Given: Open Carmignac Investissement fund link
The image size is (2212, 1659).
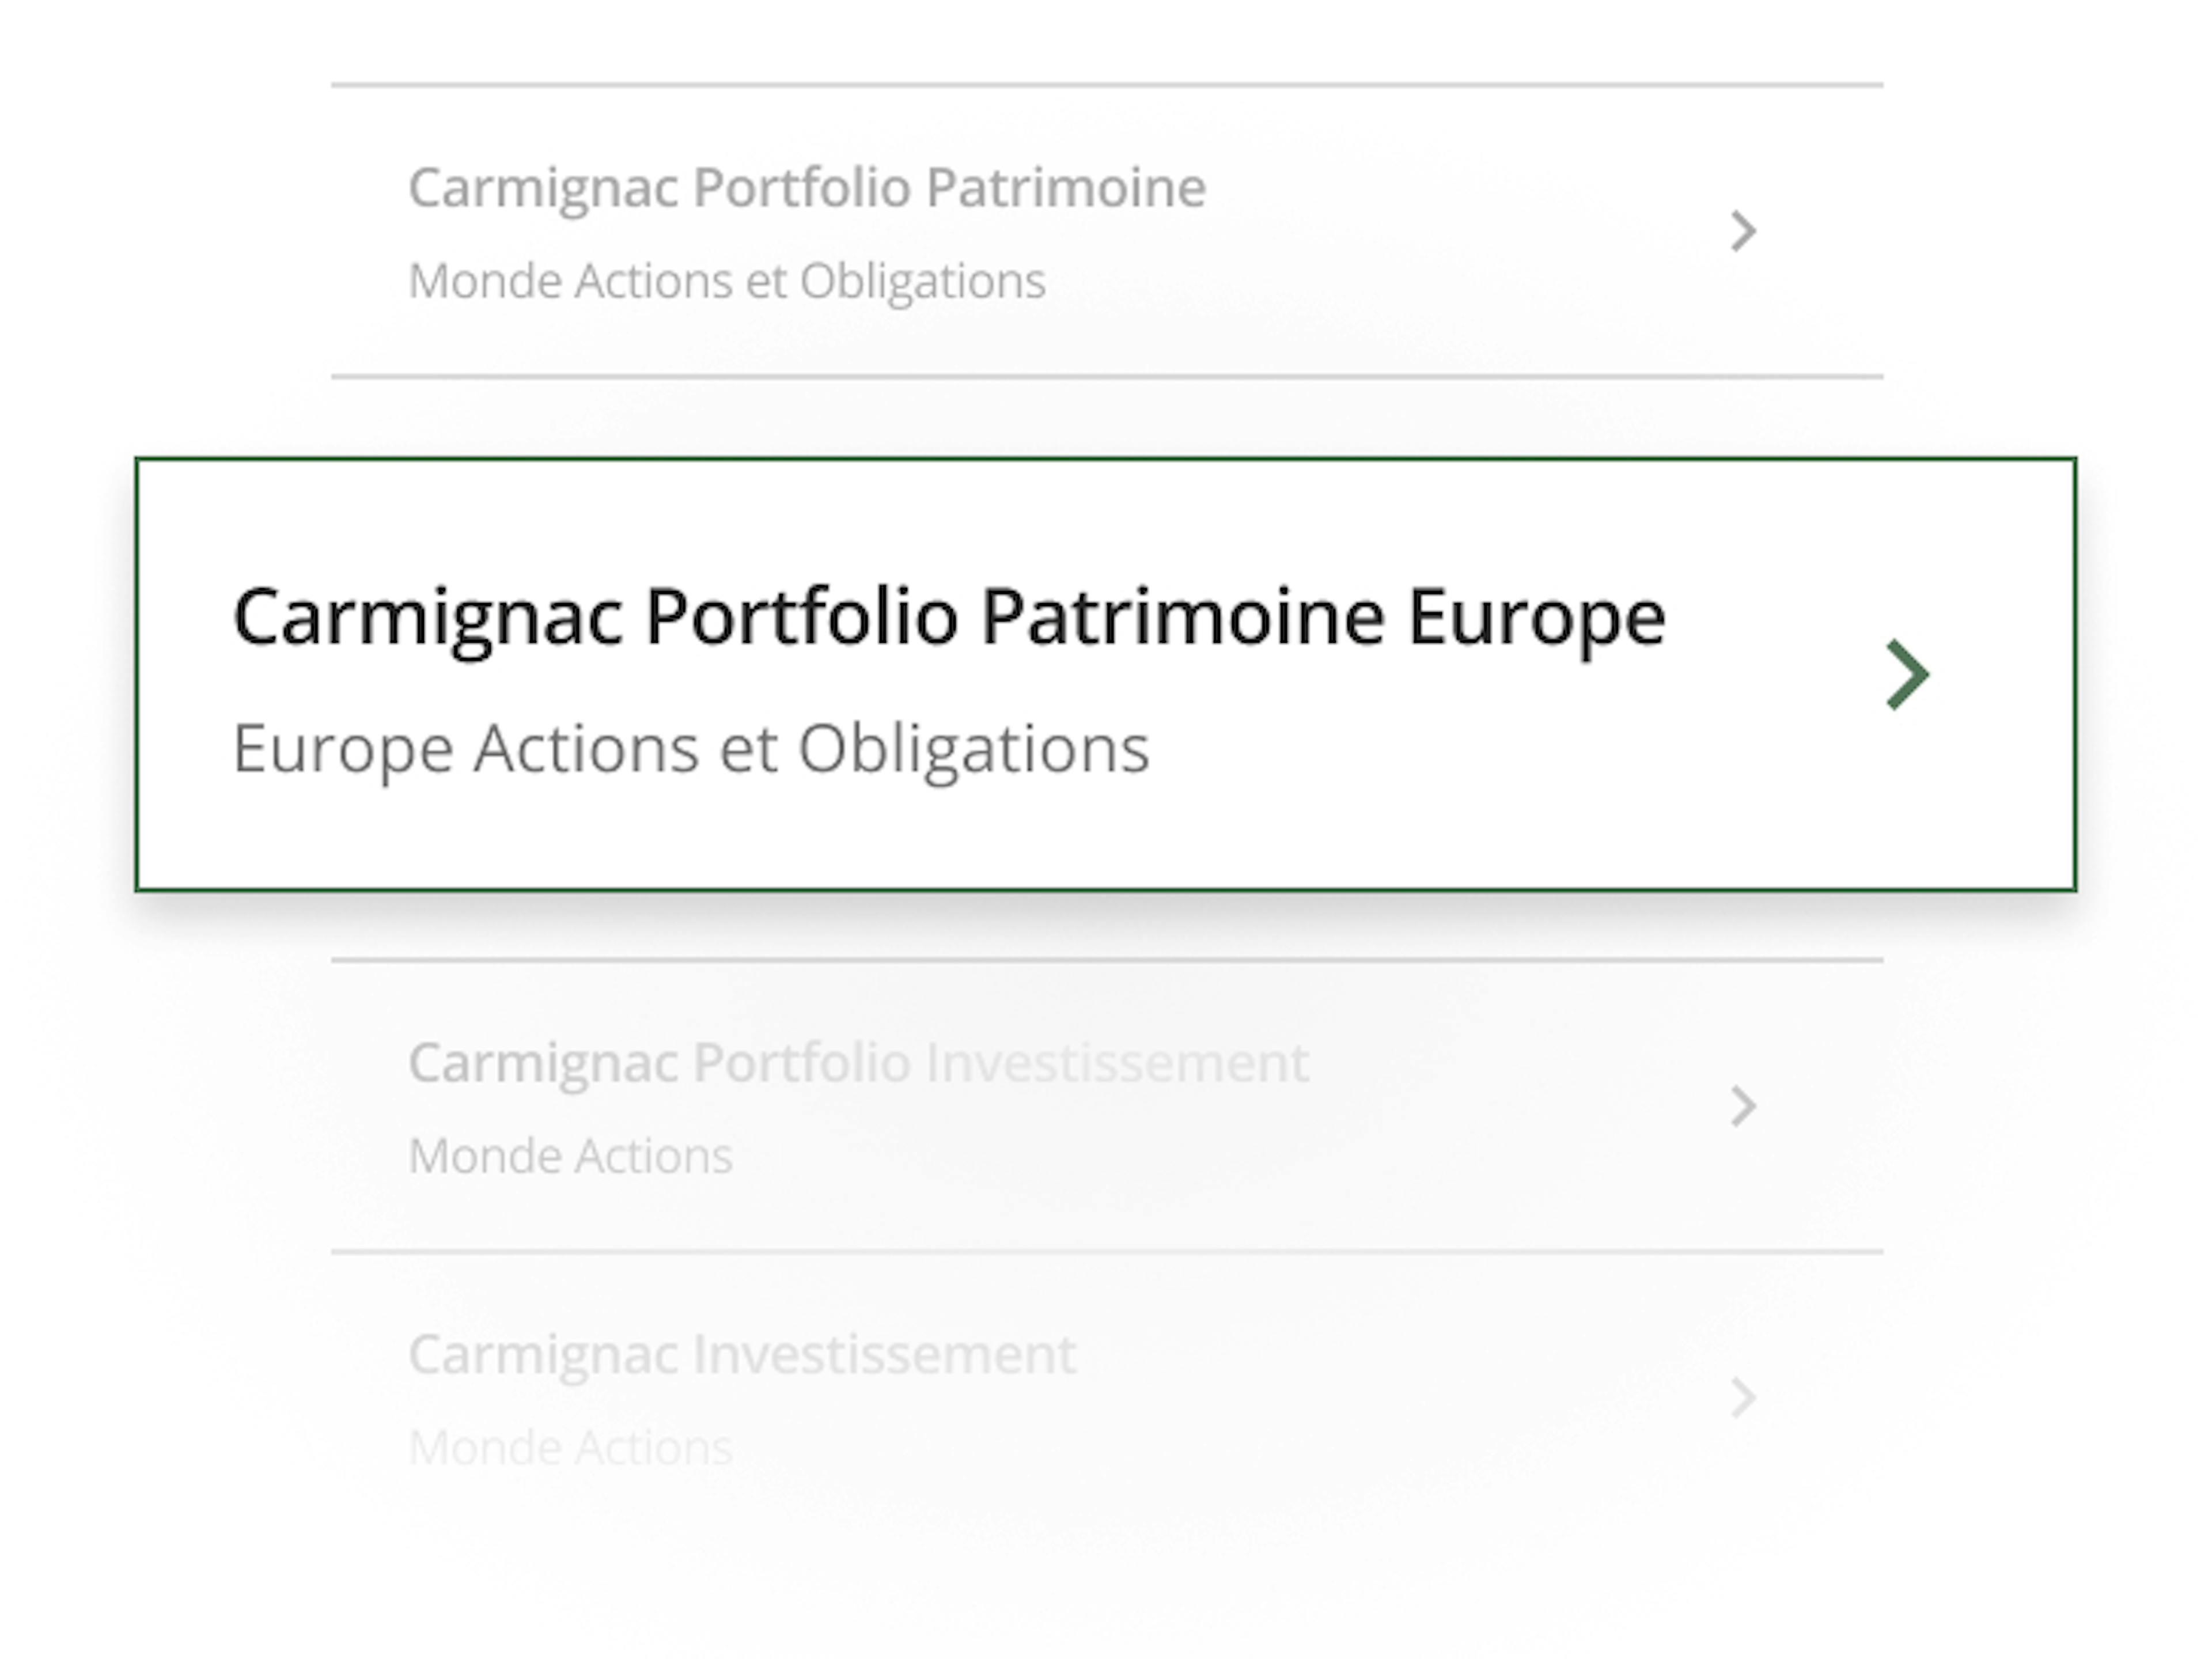Looking at the screenshot, I should pos(742,1355).
